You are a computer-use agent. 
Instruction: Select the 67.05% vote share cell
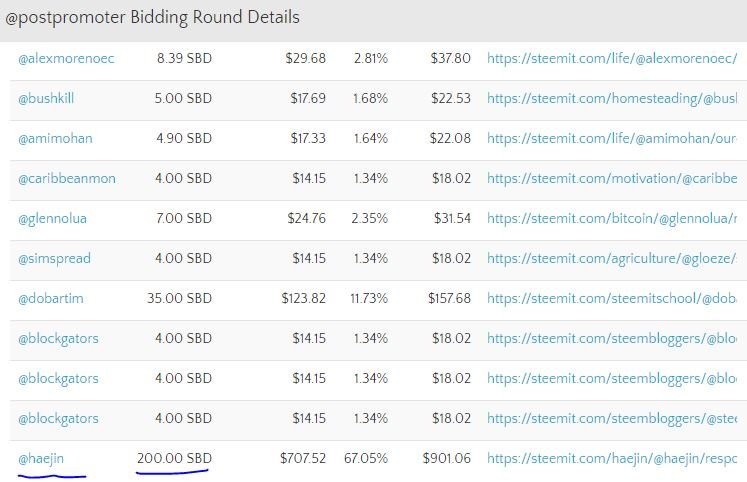(366, 458)
